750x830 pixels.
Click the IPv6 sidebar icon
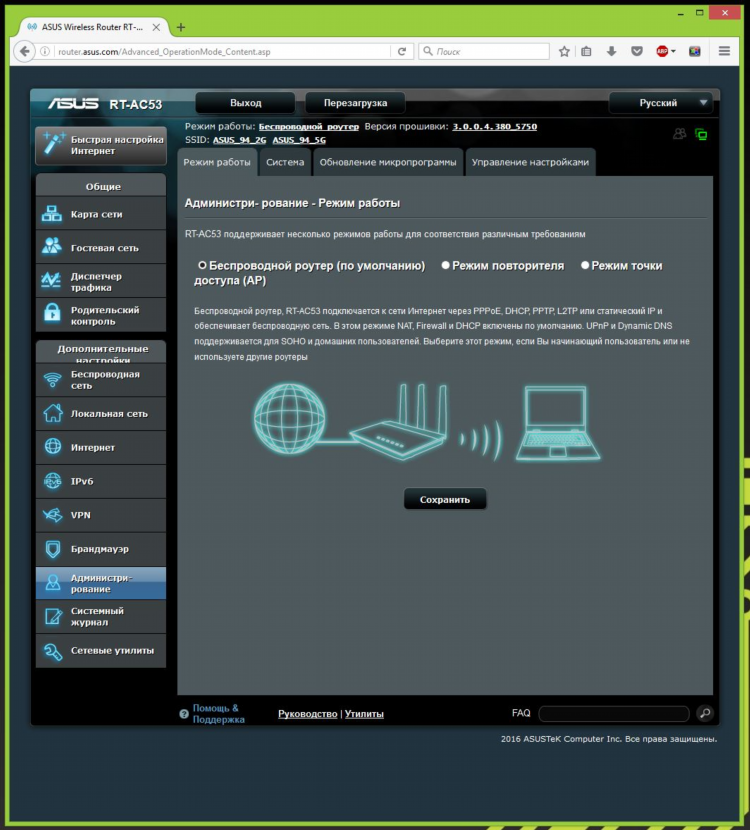point(52,481)
